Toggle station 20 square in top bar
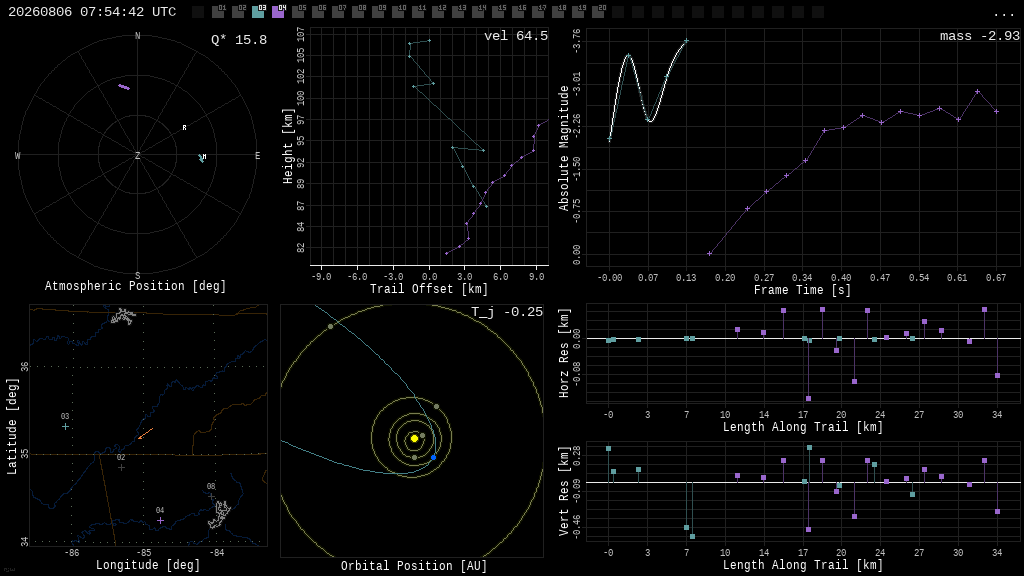Screen dimensions: 1024x576 coord(598,12)
